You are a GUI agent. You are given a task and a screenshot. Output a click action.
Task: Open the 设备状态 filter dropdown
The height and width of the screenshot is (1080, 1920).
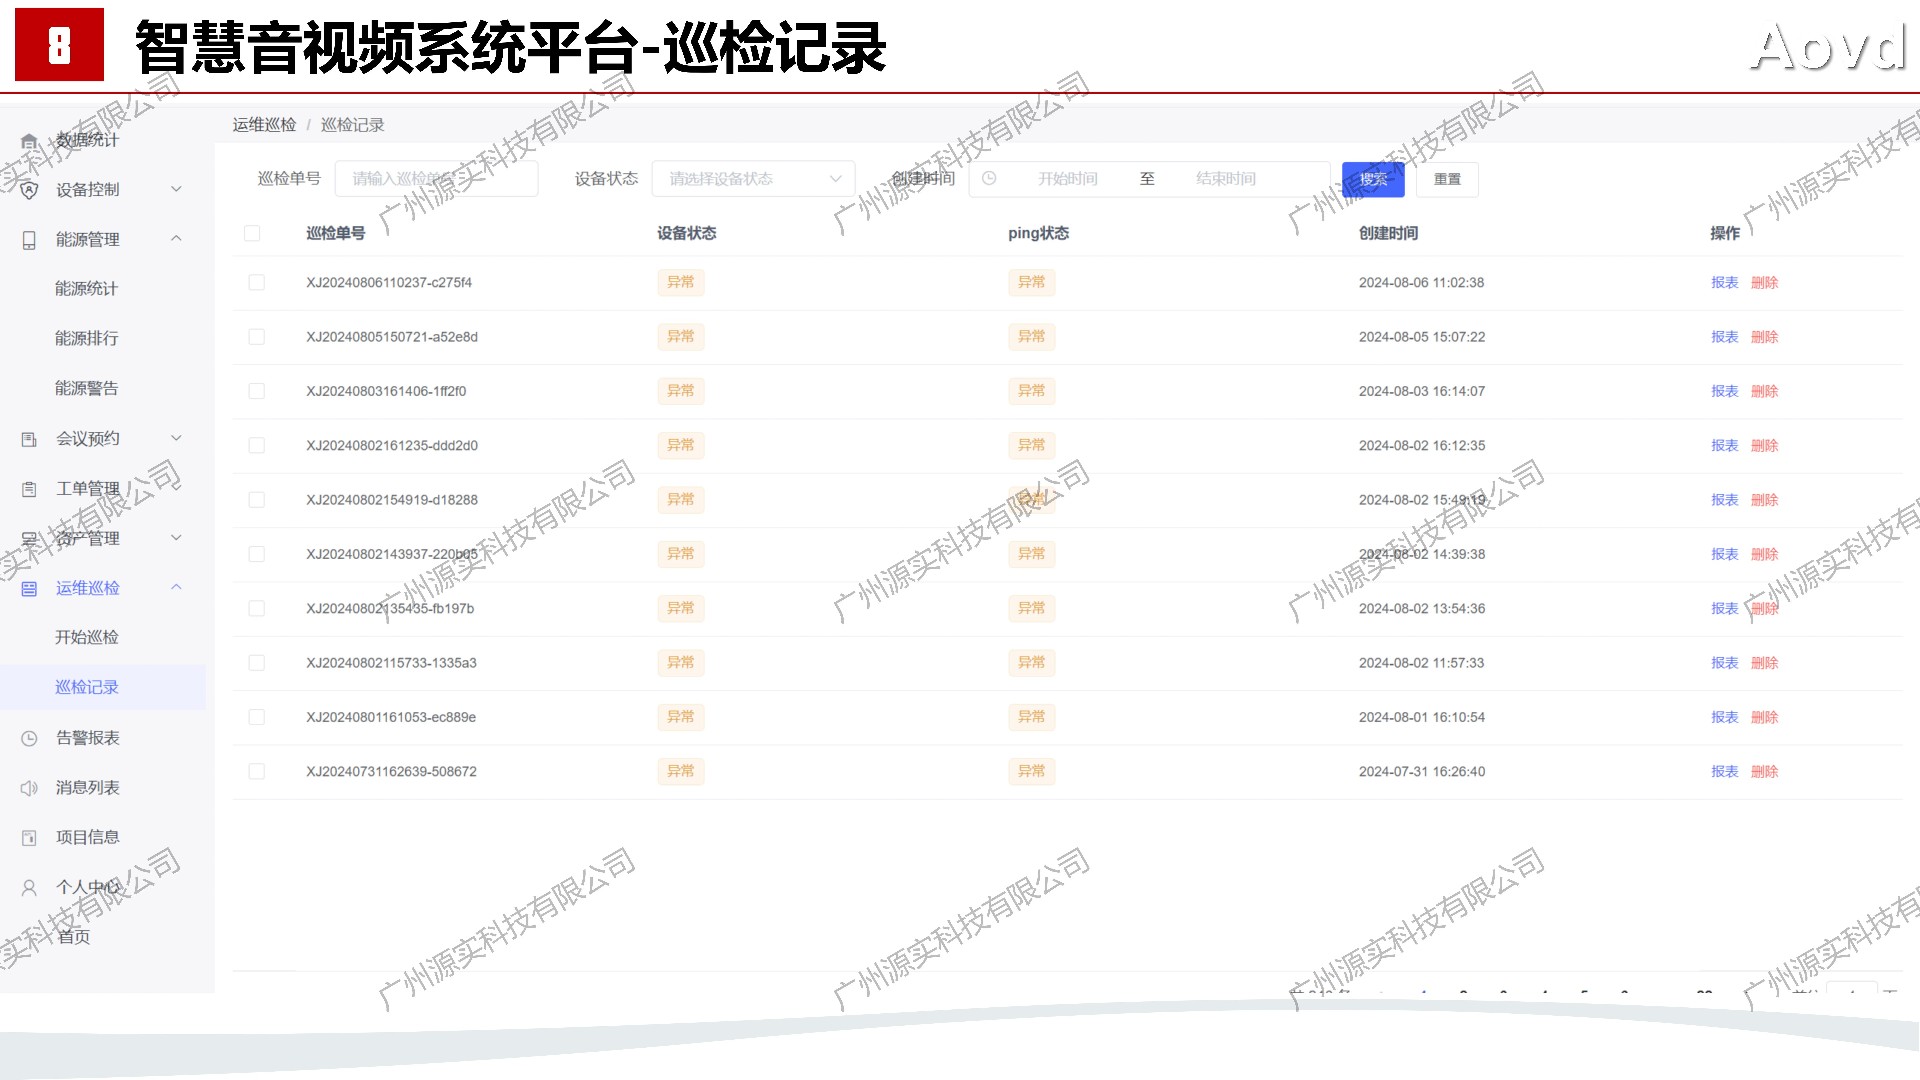pyautogui.click(x=753, y=179)
